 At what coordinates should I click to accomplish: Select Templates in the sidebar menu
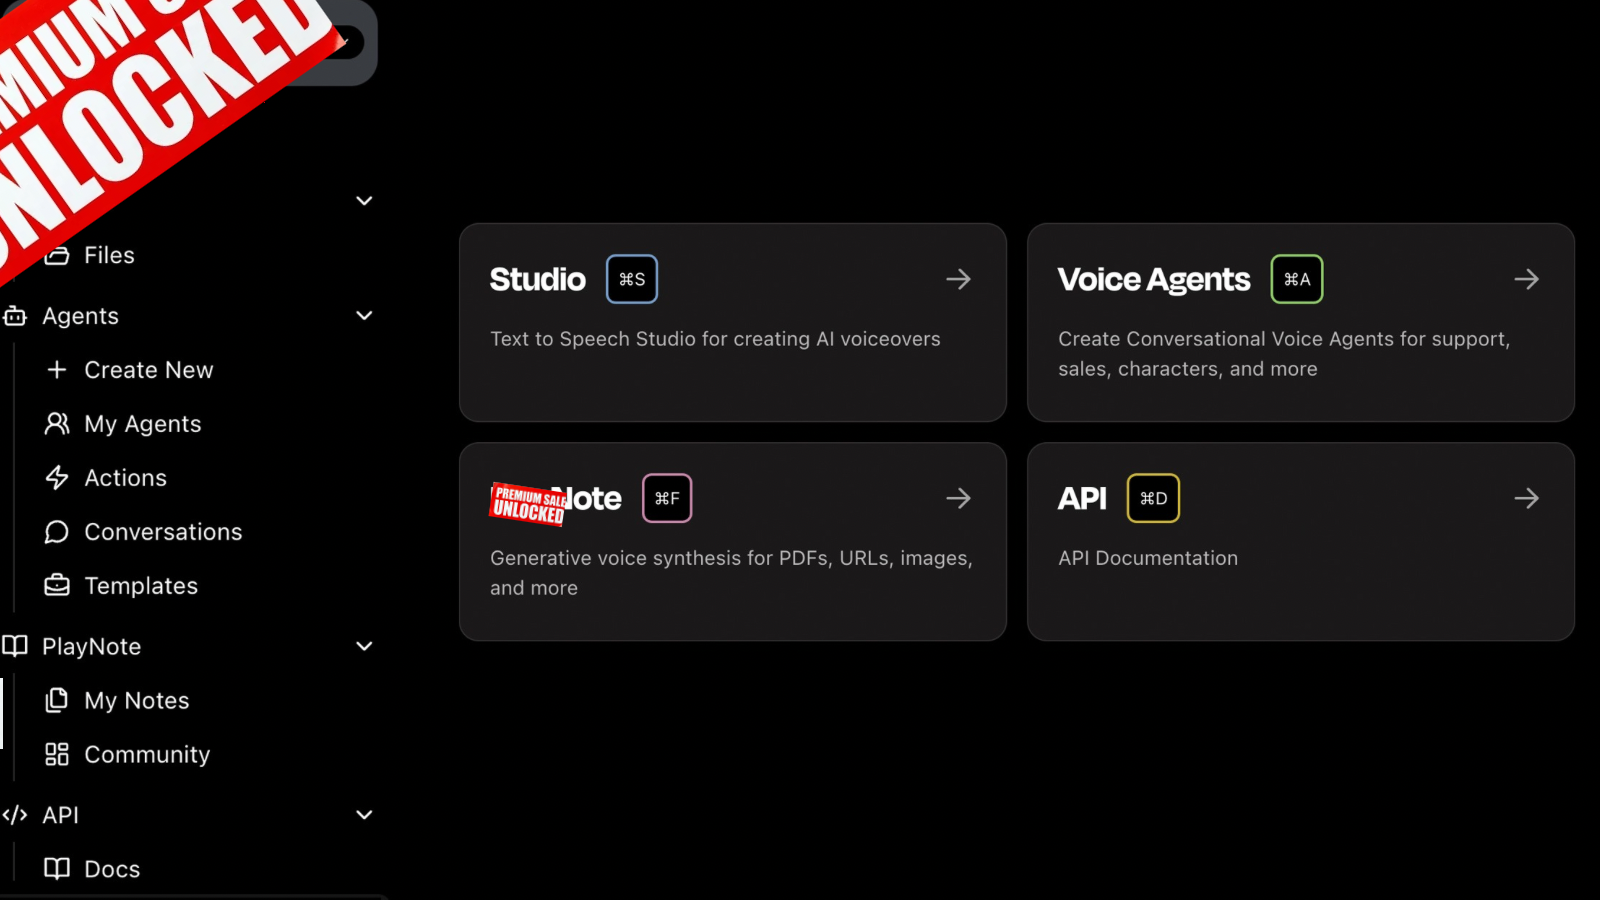[141, 586]
